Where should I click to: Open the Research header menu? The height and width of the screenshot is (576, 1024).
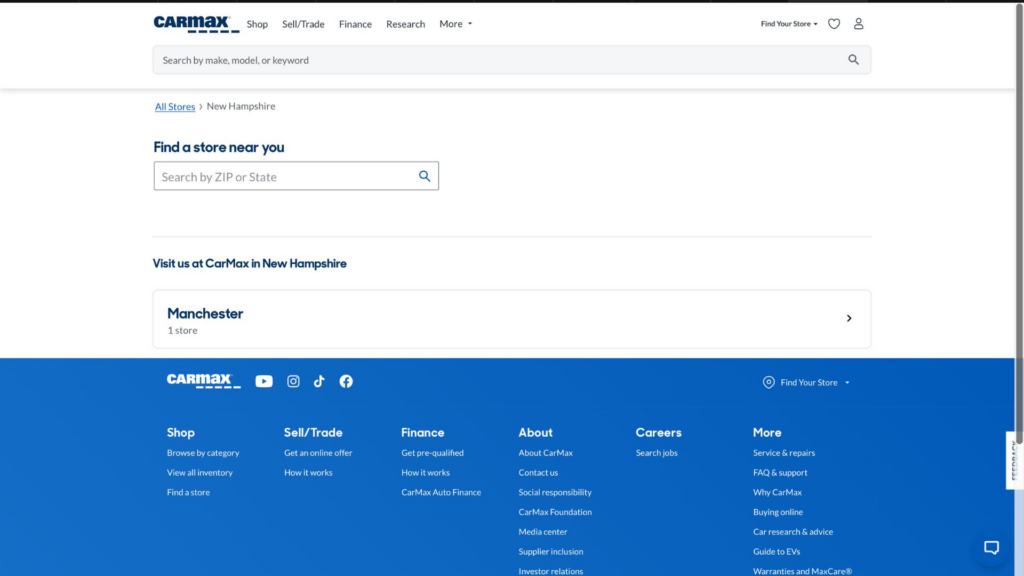pos(406,24)
